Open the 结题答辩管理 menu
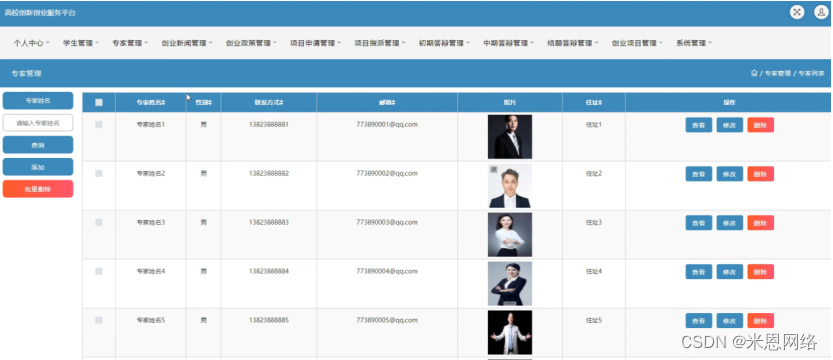The width and height of the screenshot is (833, 360). [x=573, y=43]
